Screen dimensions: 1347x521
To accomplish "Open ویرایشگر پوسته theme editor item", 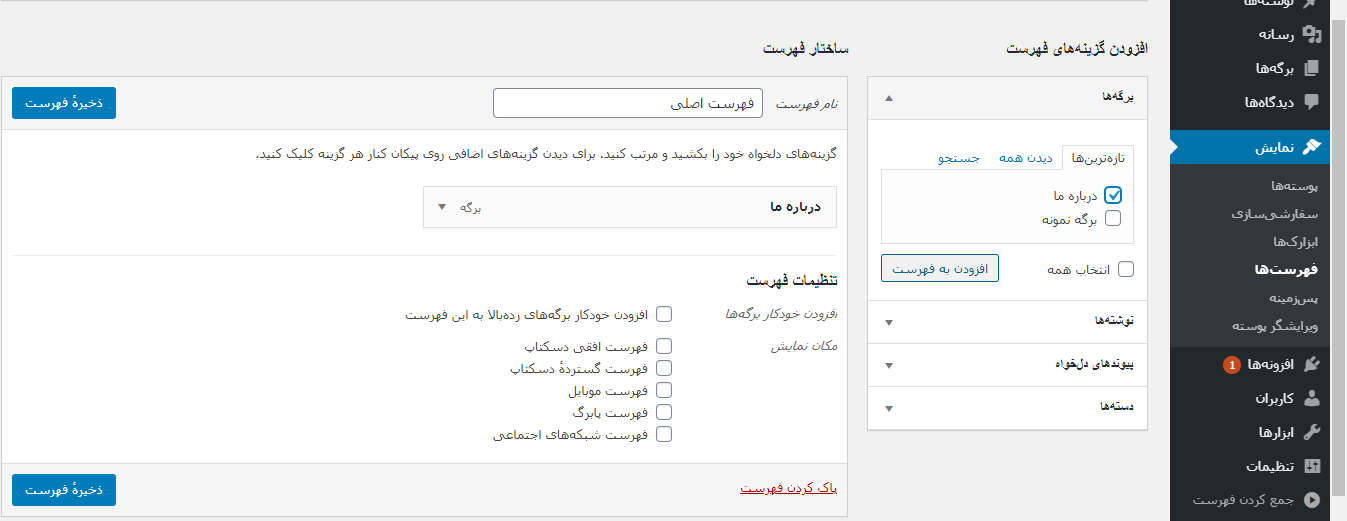I will click(x=1275, y=326).
